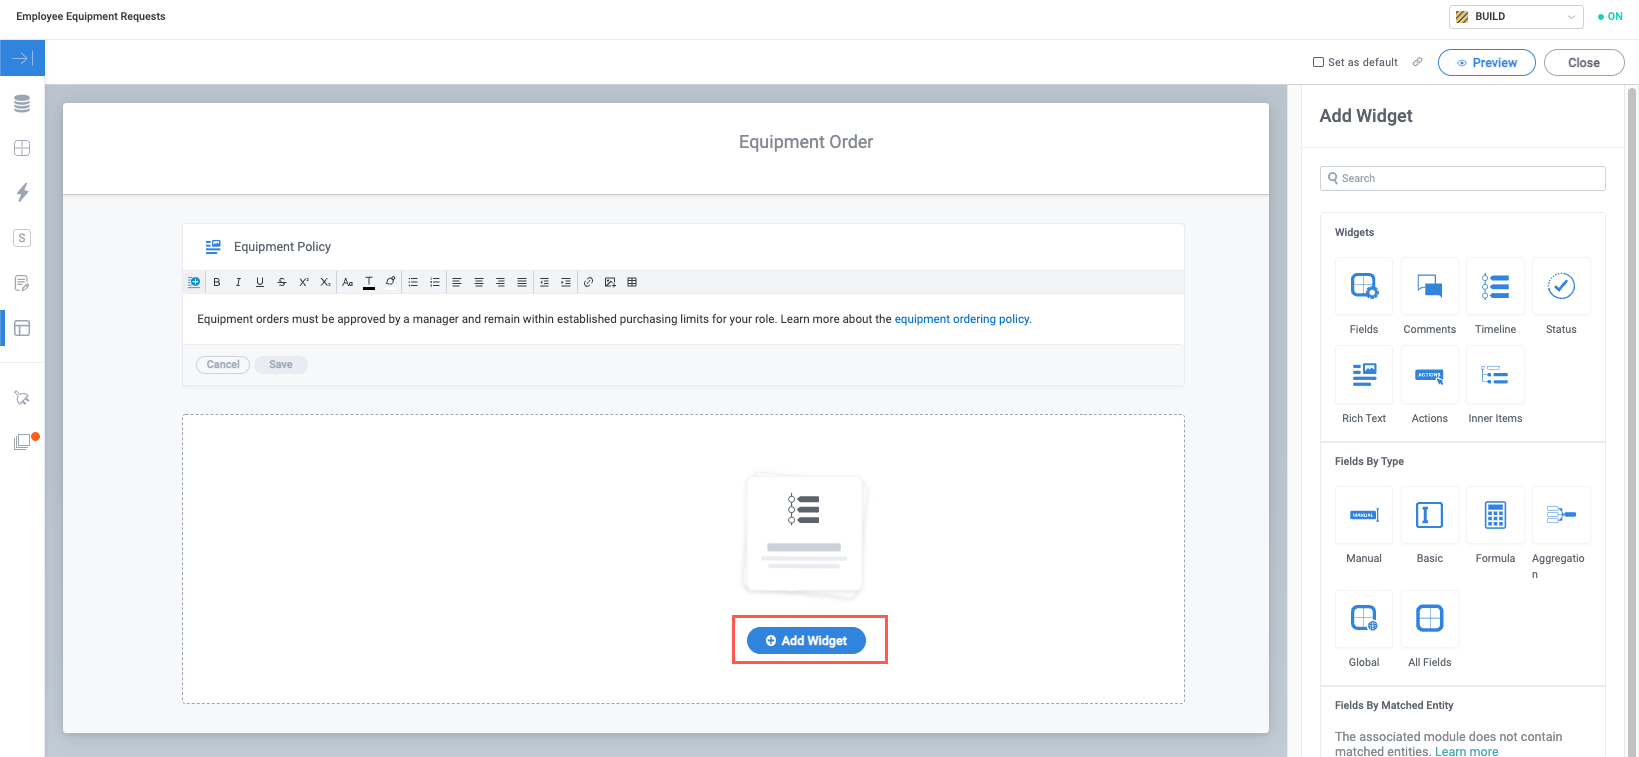
Task: Click the blue Add Widget button
Action: (x=806, y=640)
